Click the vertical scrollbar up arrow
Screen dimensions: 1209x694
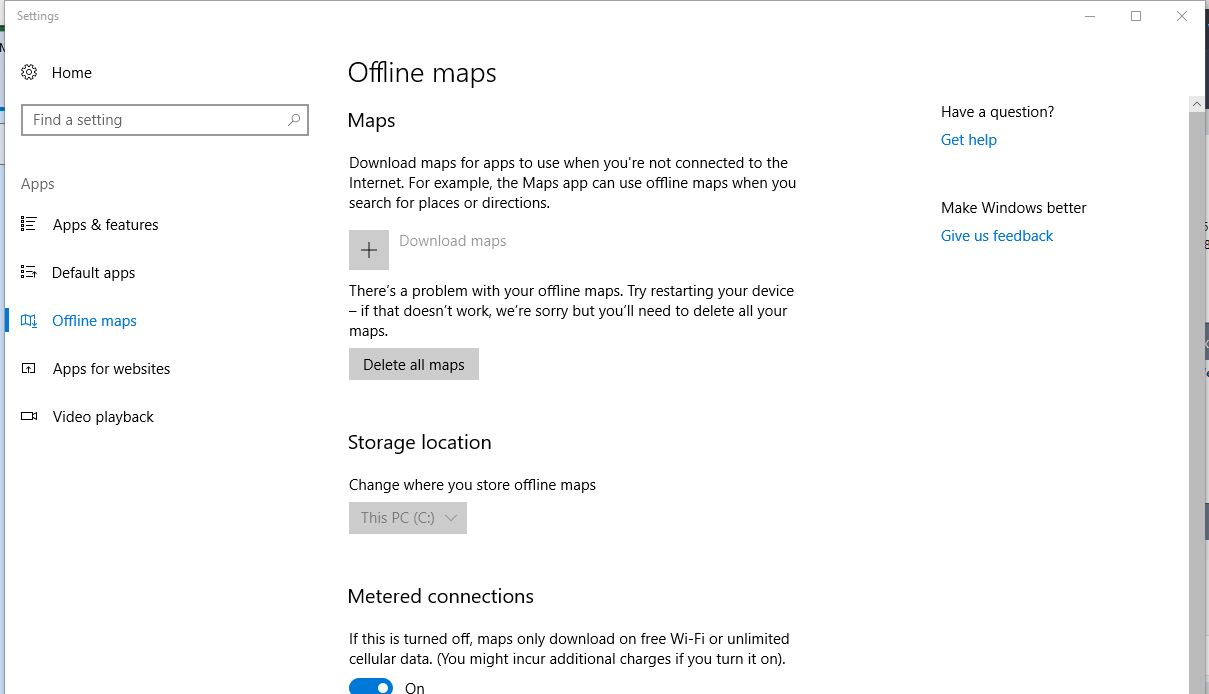pyautogui.click(x=1196, y=104)
